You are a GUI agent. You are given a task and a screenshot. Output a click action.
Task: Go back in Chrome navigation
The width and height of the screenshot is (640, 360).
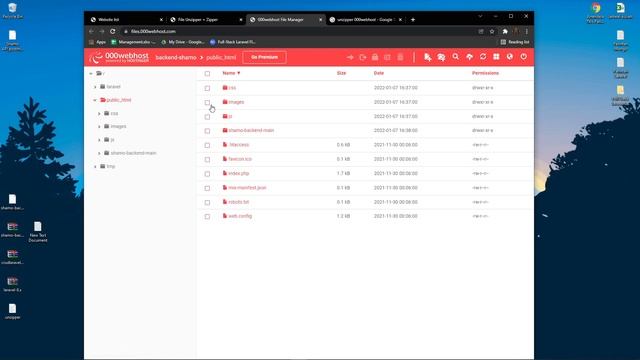pos(91,31)
